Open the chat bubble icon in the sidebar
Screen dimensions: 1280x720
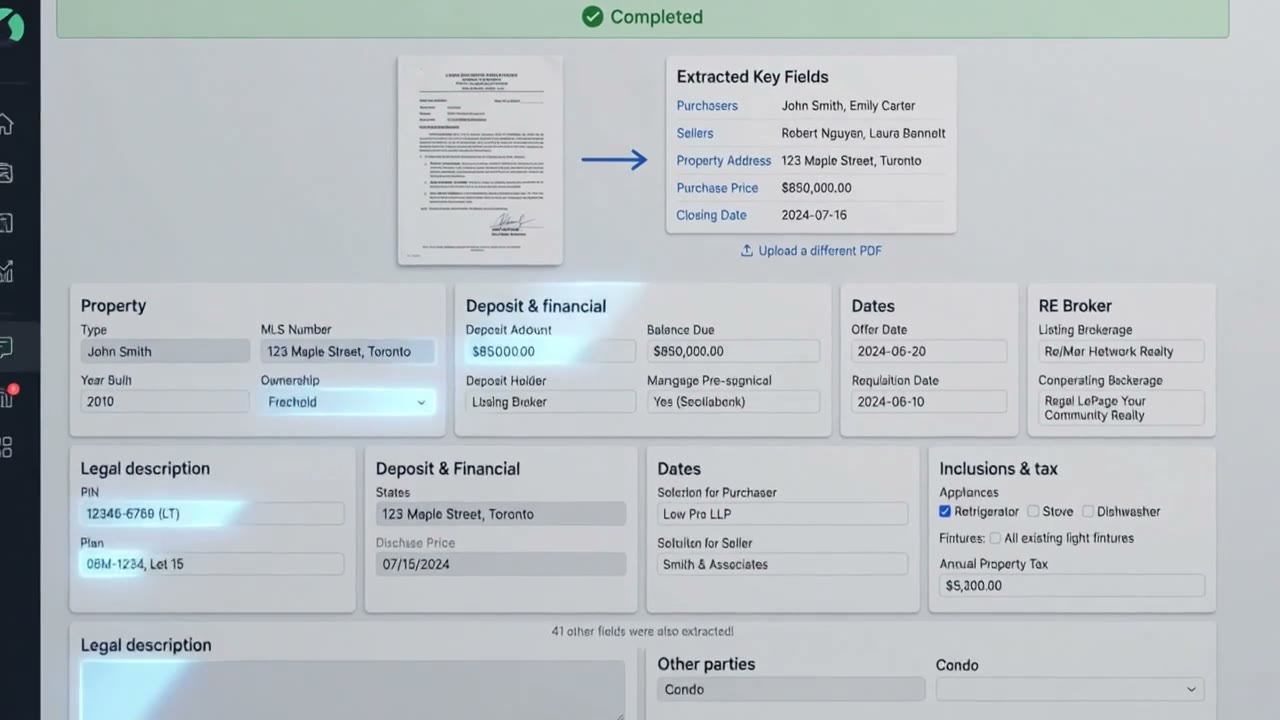[x=6, y=348]
